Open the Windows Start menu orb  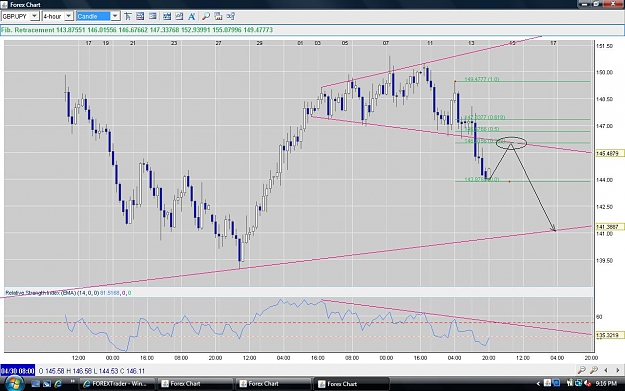(x=15, y=384)
